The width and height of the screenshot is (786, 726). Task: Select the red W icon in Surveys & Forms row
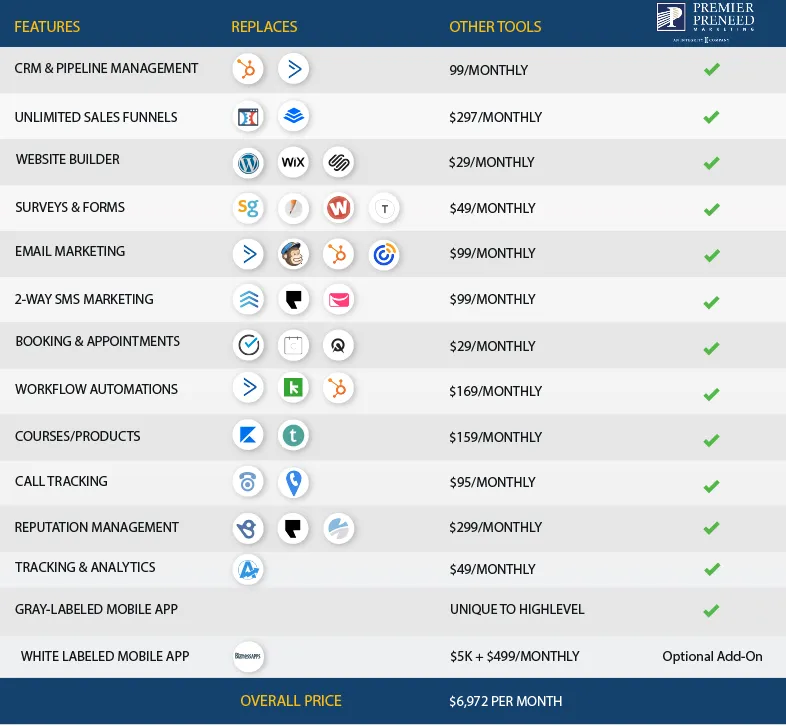(x=338, y=208)
